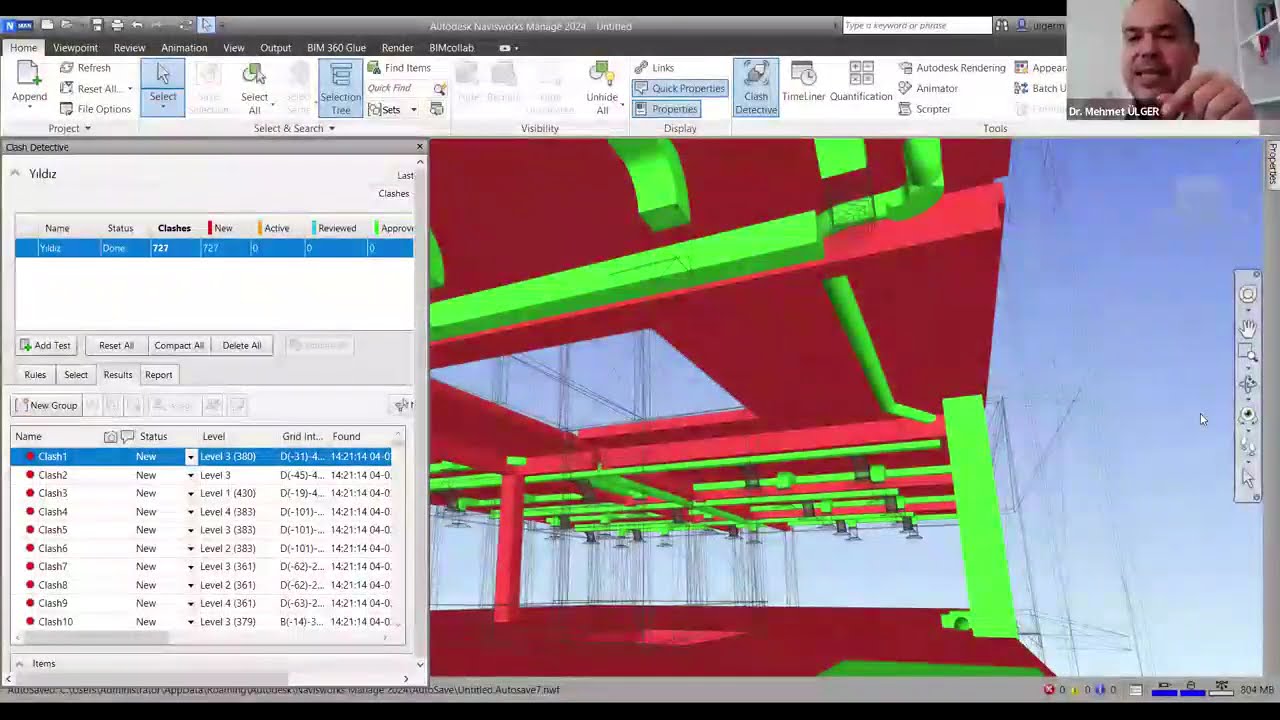
Task: Close the Clash Detective panel
Action: (x=420, y=147)
